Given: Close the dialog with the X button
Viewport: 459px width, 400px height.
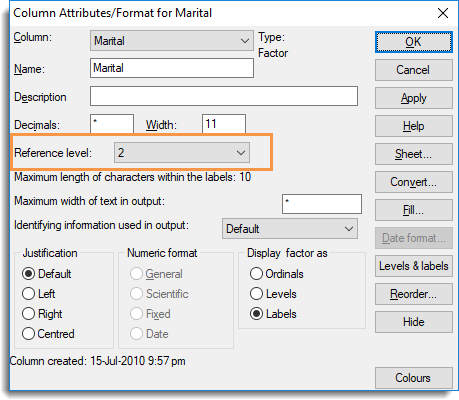Looking at the screenshot, I should pyautogui.click(x=443, y=13).
